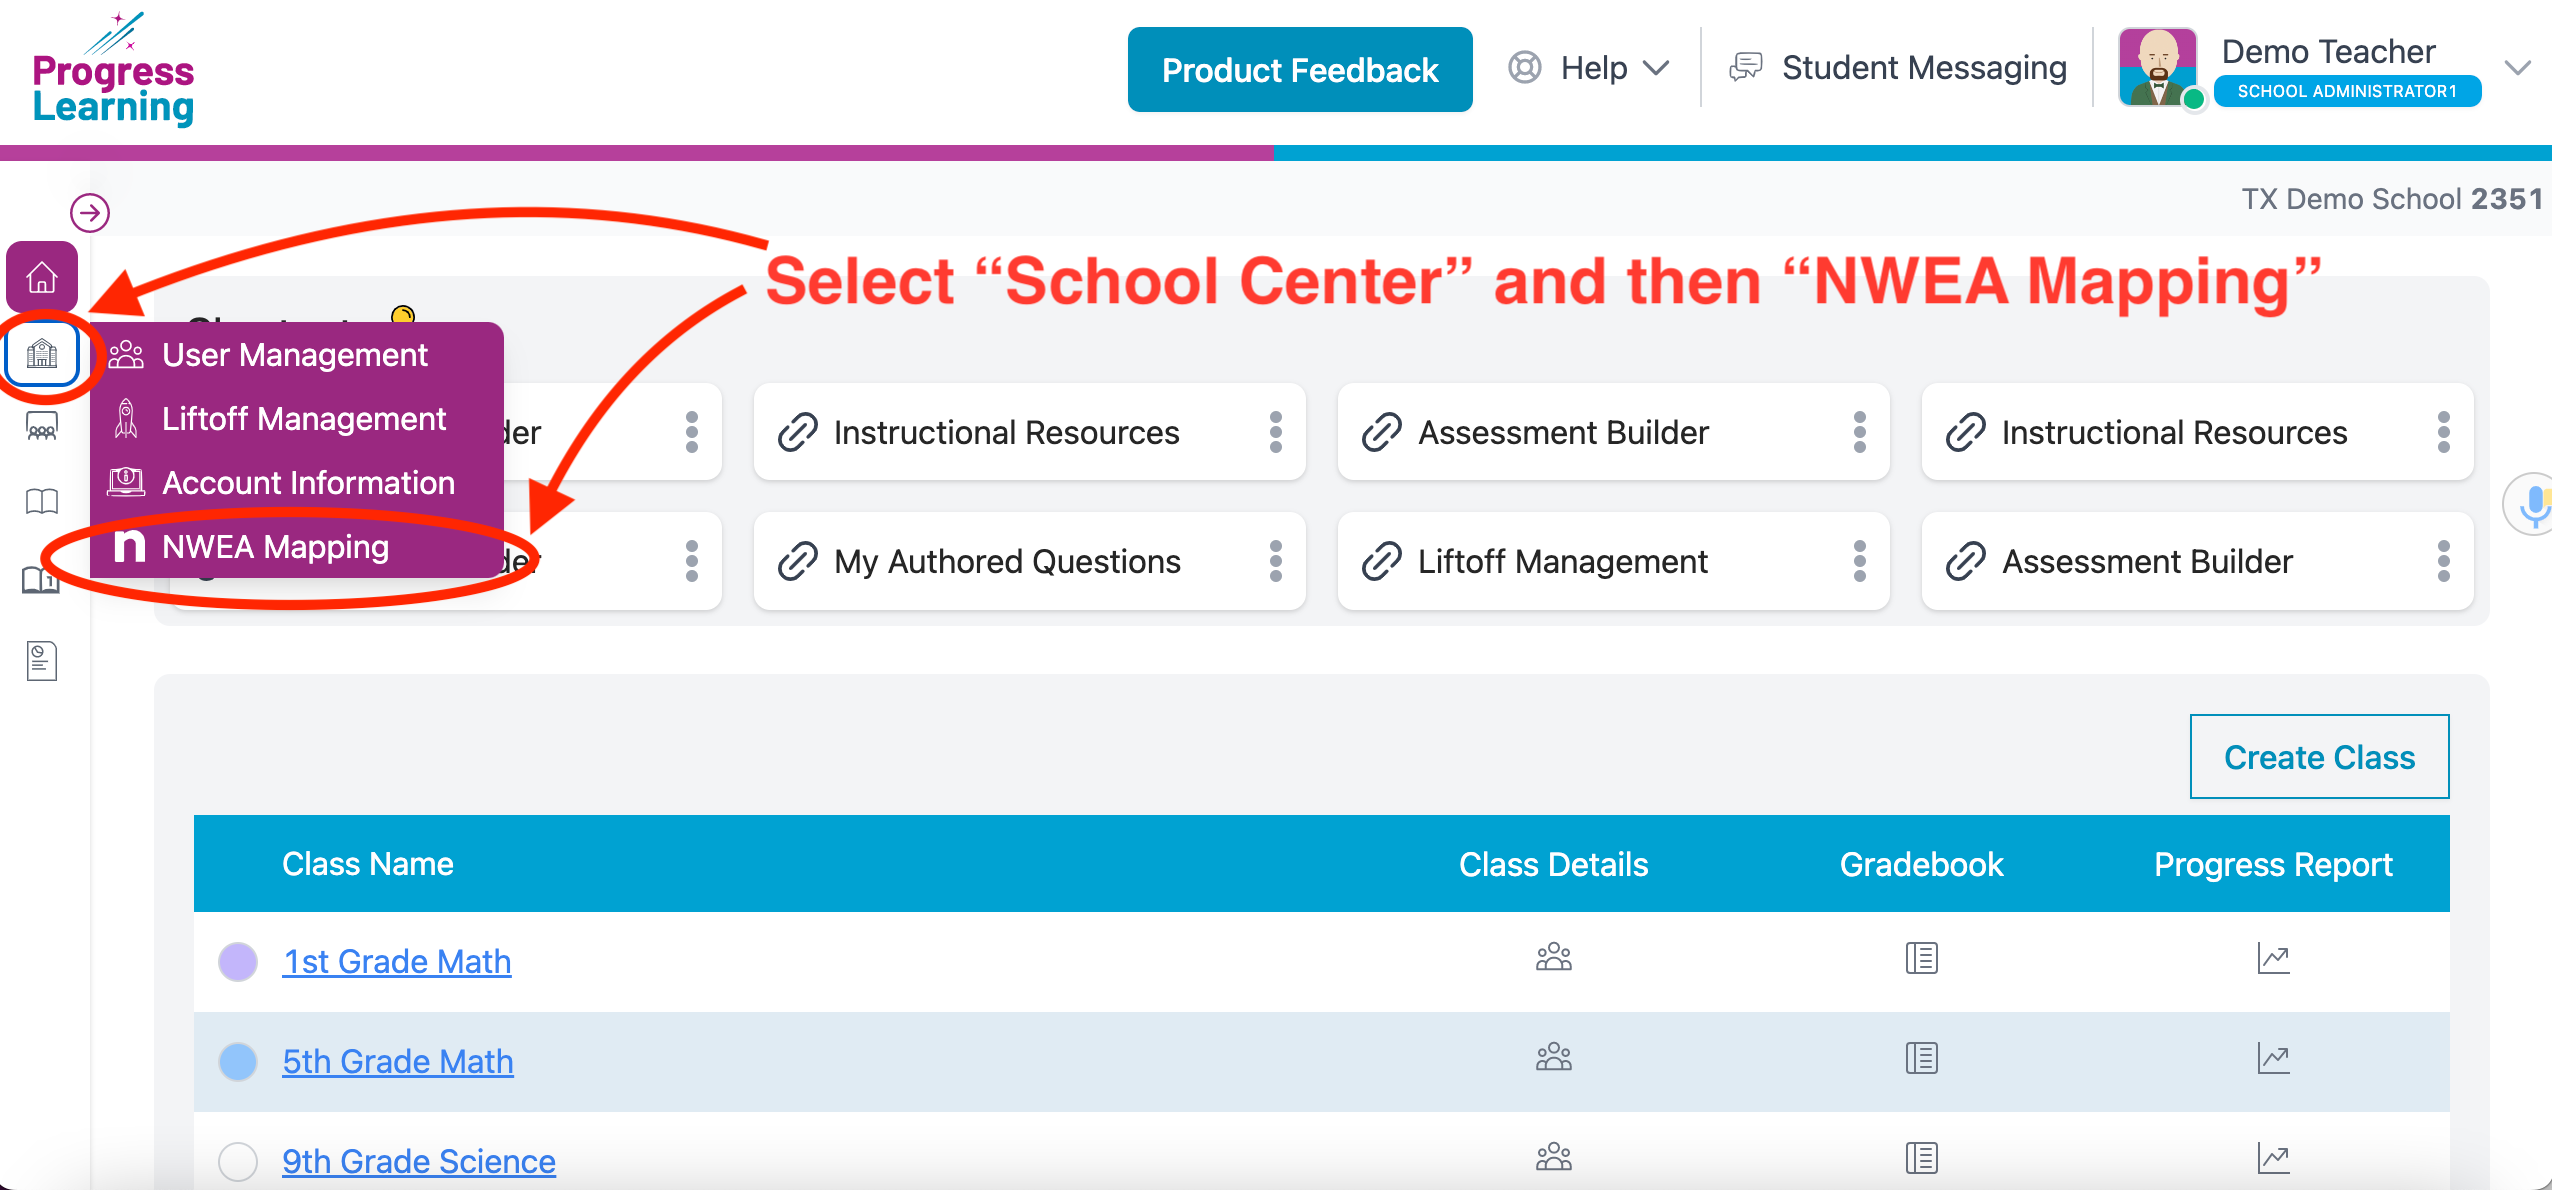Screen dimensions: 2552x1190
Task: Open the 9th Grade Science class
Action: coord(419,1161)
